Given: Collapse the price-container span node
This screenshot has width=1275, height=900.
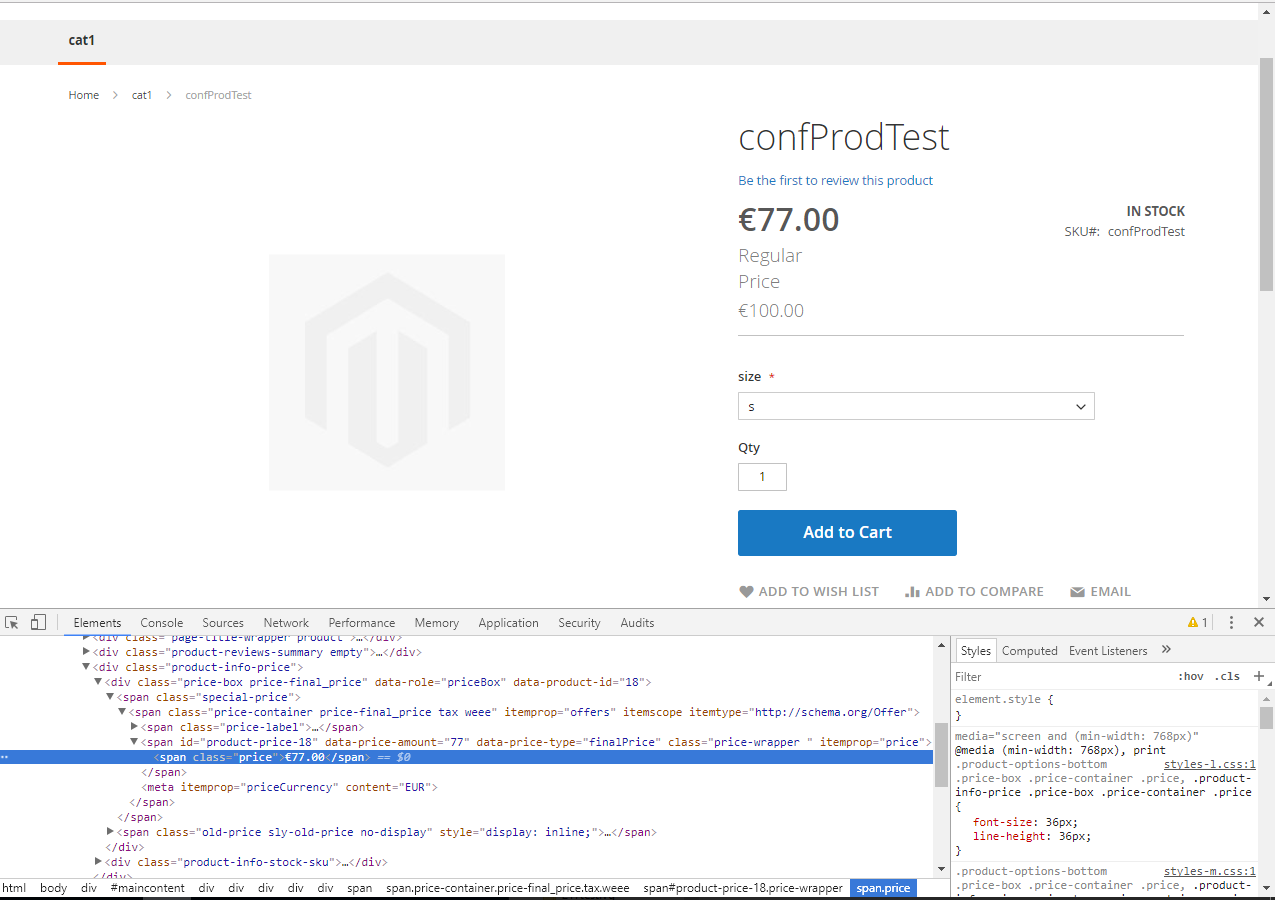Looking at the screenshot, I should 122,712.
